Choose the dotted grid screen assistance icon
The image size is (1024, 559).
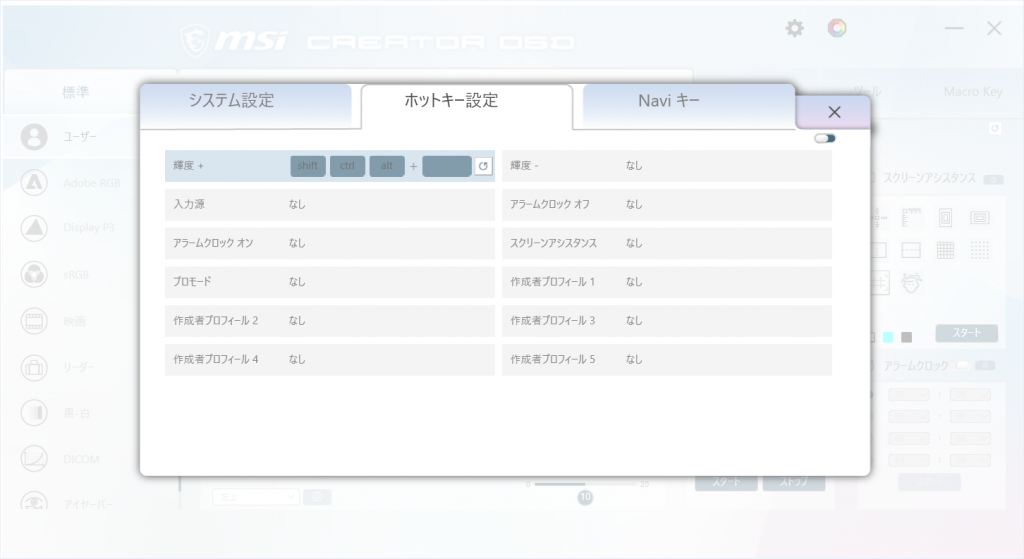[x=979, y=250]
